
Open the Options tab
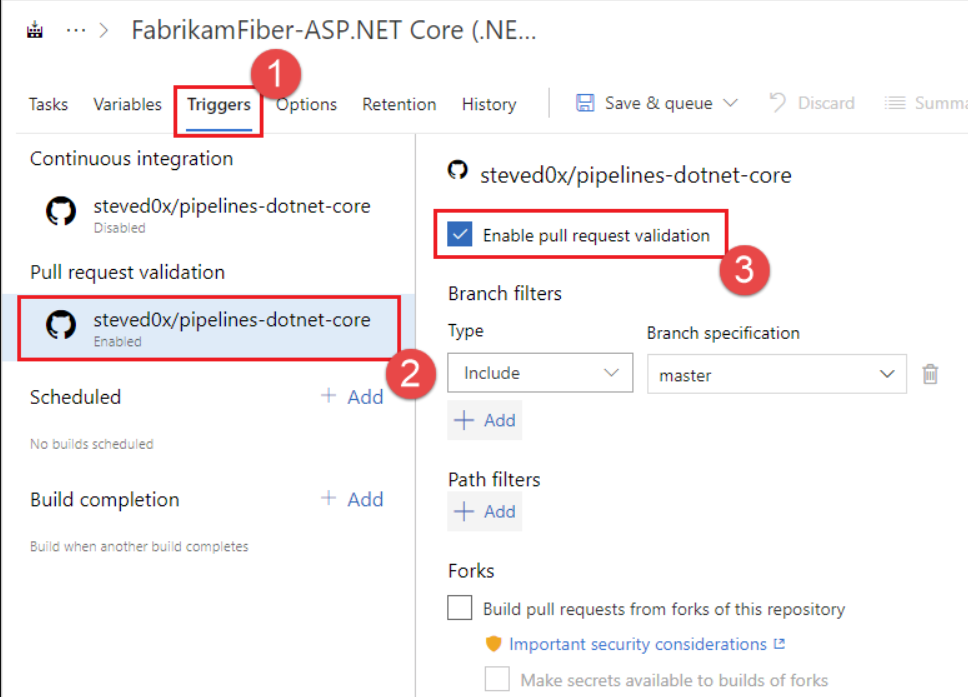click(306, 104)
